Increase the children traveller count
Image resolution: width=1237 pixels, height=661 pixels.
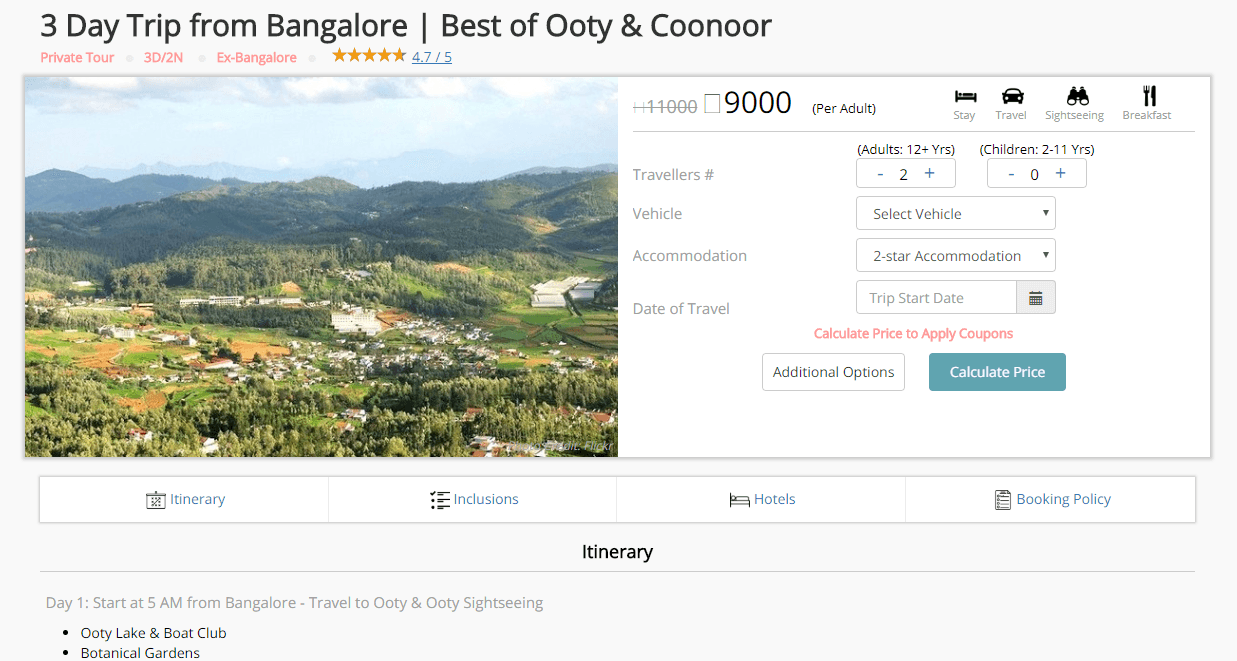coord(1060,174)
